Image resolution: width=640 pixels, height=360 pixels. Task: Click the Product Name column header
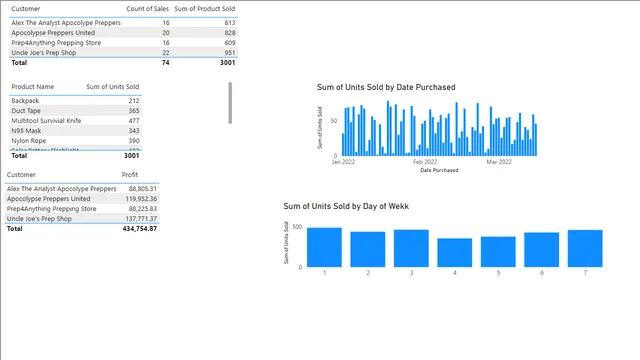(33, 87)
